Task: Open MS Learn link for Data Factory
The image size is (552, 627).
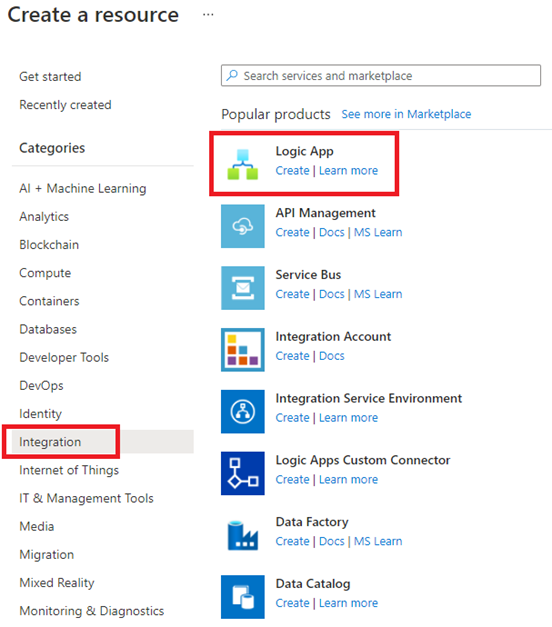Action: point(378,541)
